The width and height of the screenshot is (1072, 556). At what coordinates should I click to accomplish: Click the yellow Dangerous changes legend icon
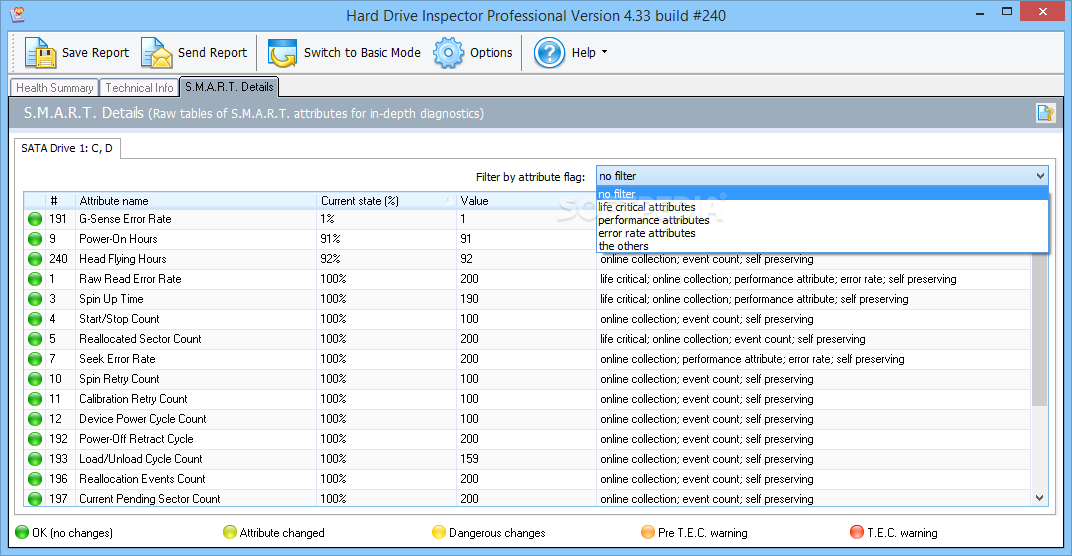coord(439,532)
